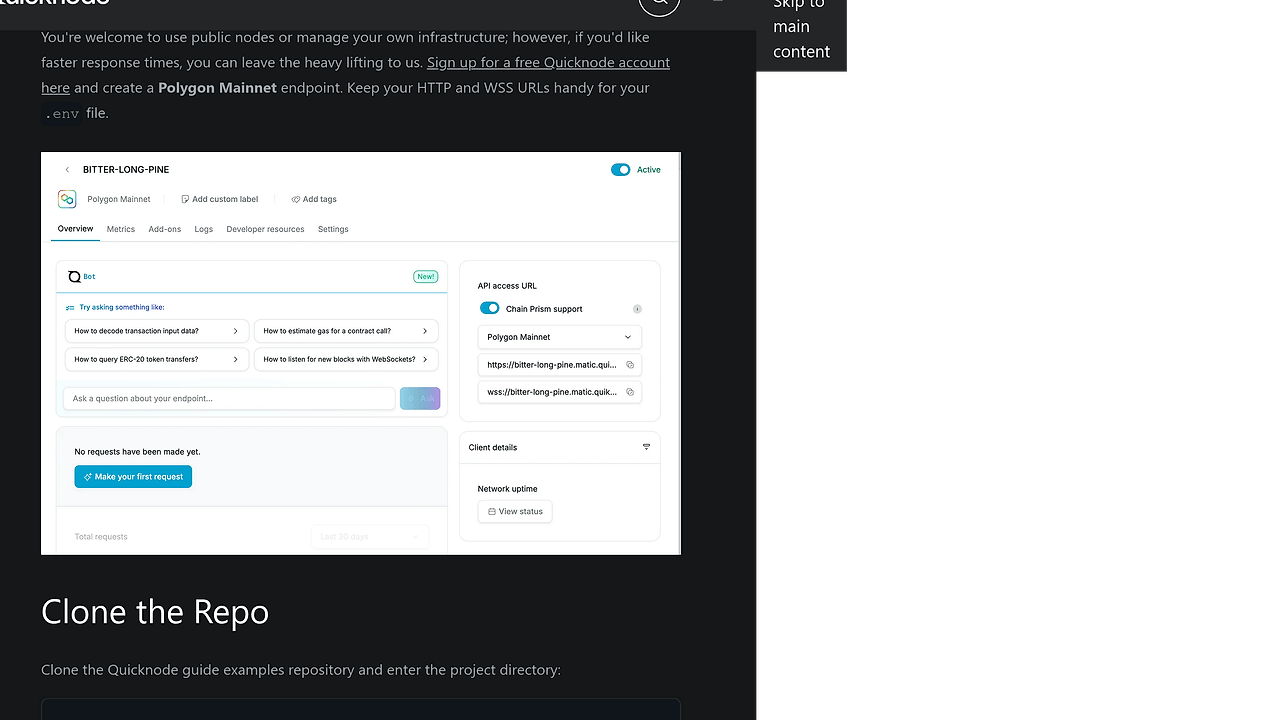Follow the Skip to main content link
Viewport: 1280px width, 720px height.
[801, 27]
